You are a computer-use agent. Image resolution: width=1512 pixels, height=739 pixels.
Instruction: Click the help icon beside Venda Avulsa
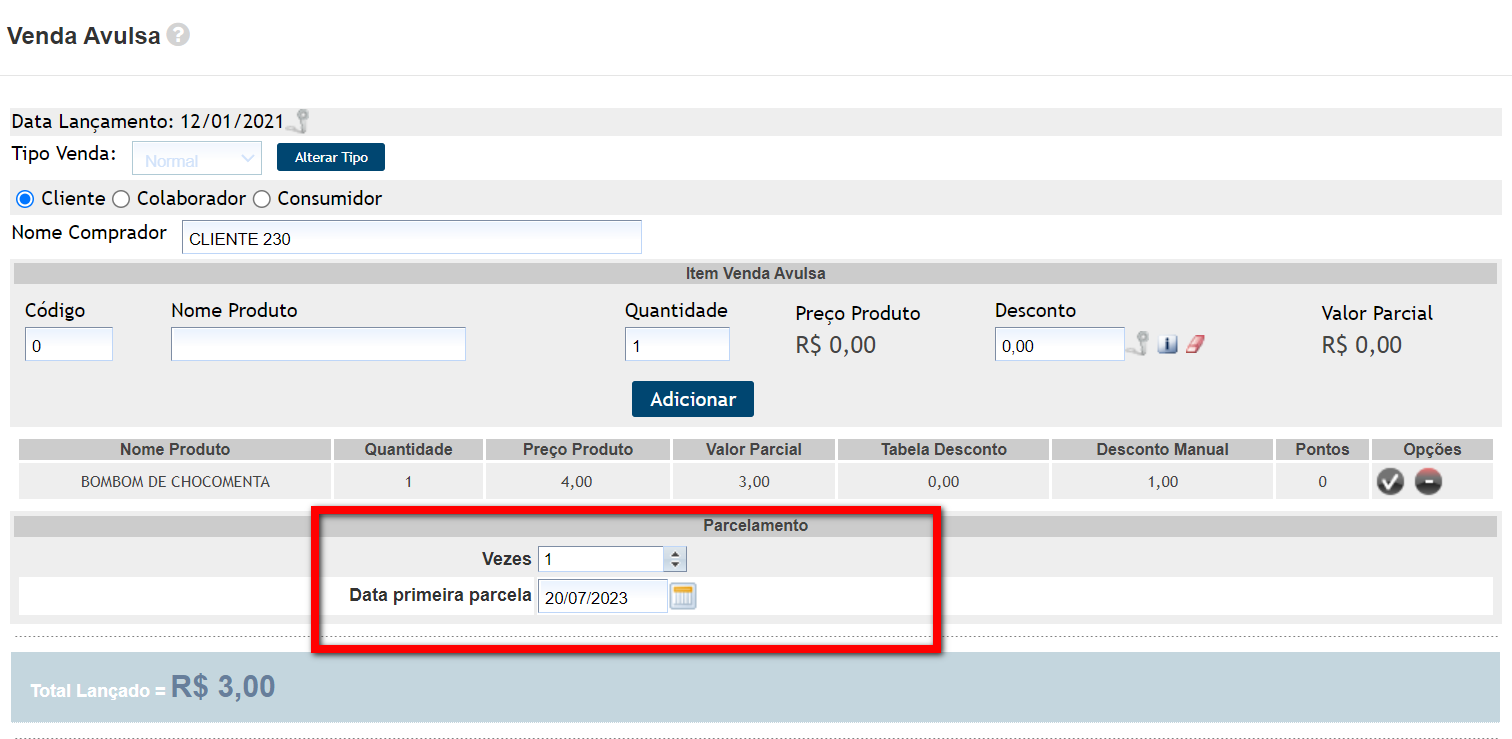178,35
